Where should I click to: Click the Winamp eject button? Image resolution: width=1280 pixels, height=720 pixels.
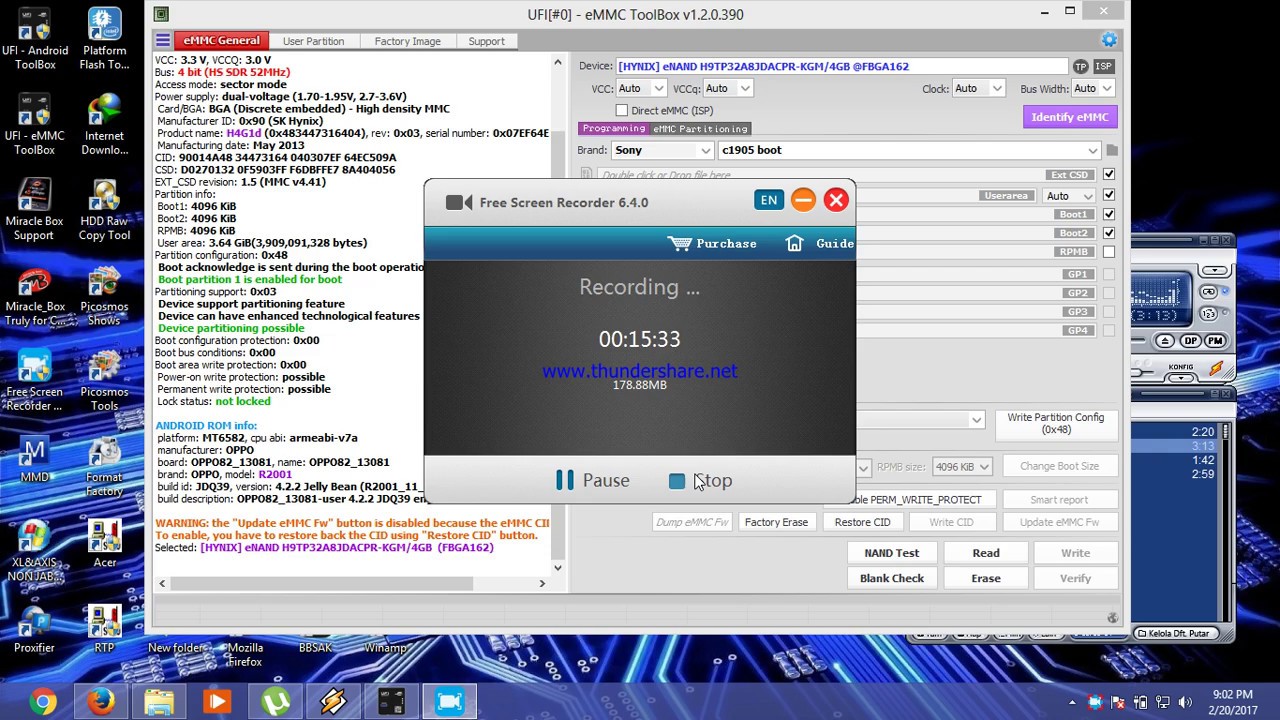pyautogui.click(x=1165, y=341)
